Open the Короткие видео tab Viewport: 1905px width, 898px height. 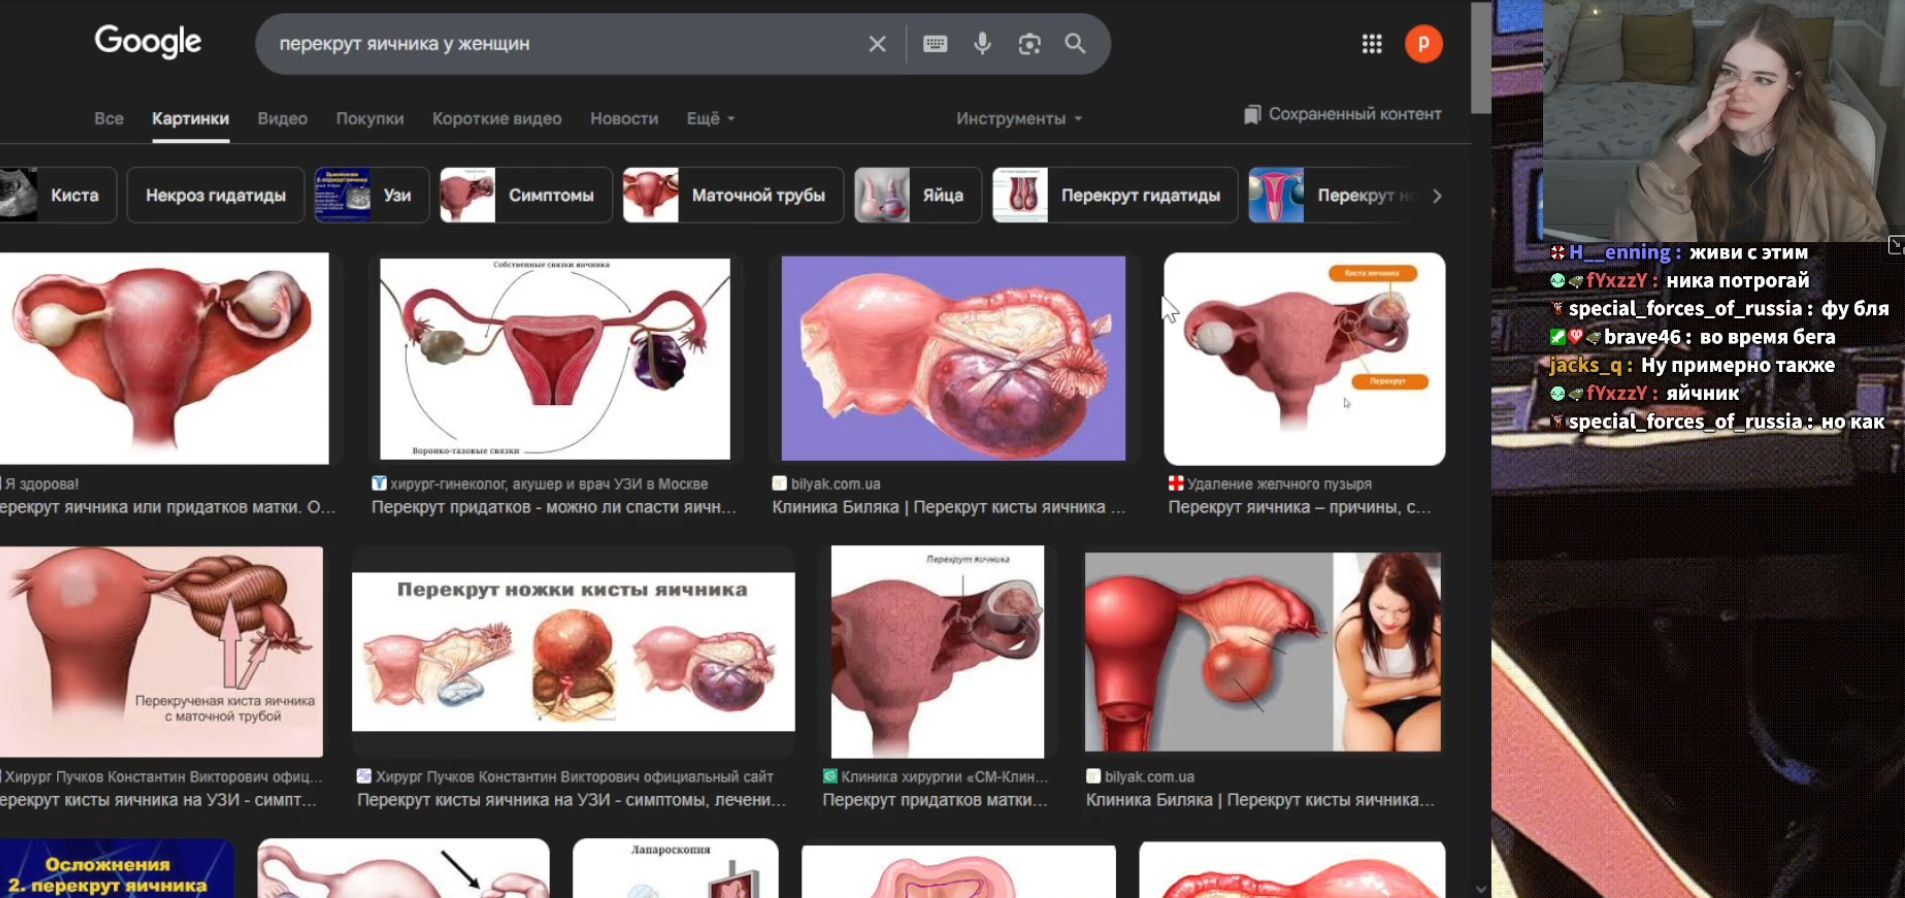[497, 118]
